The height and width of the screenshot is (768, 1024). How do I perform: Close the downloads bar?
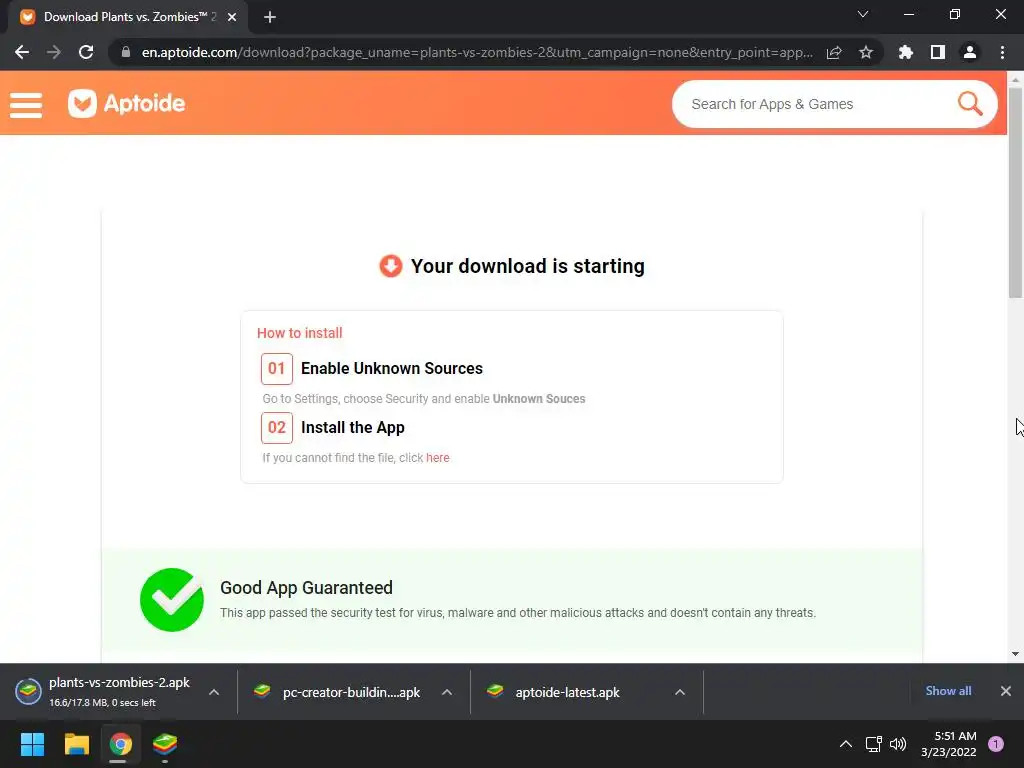point(1006,691)
